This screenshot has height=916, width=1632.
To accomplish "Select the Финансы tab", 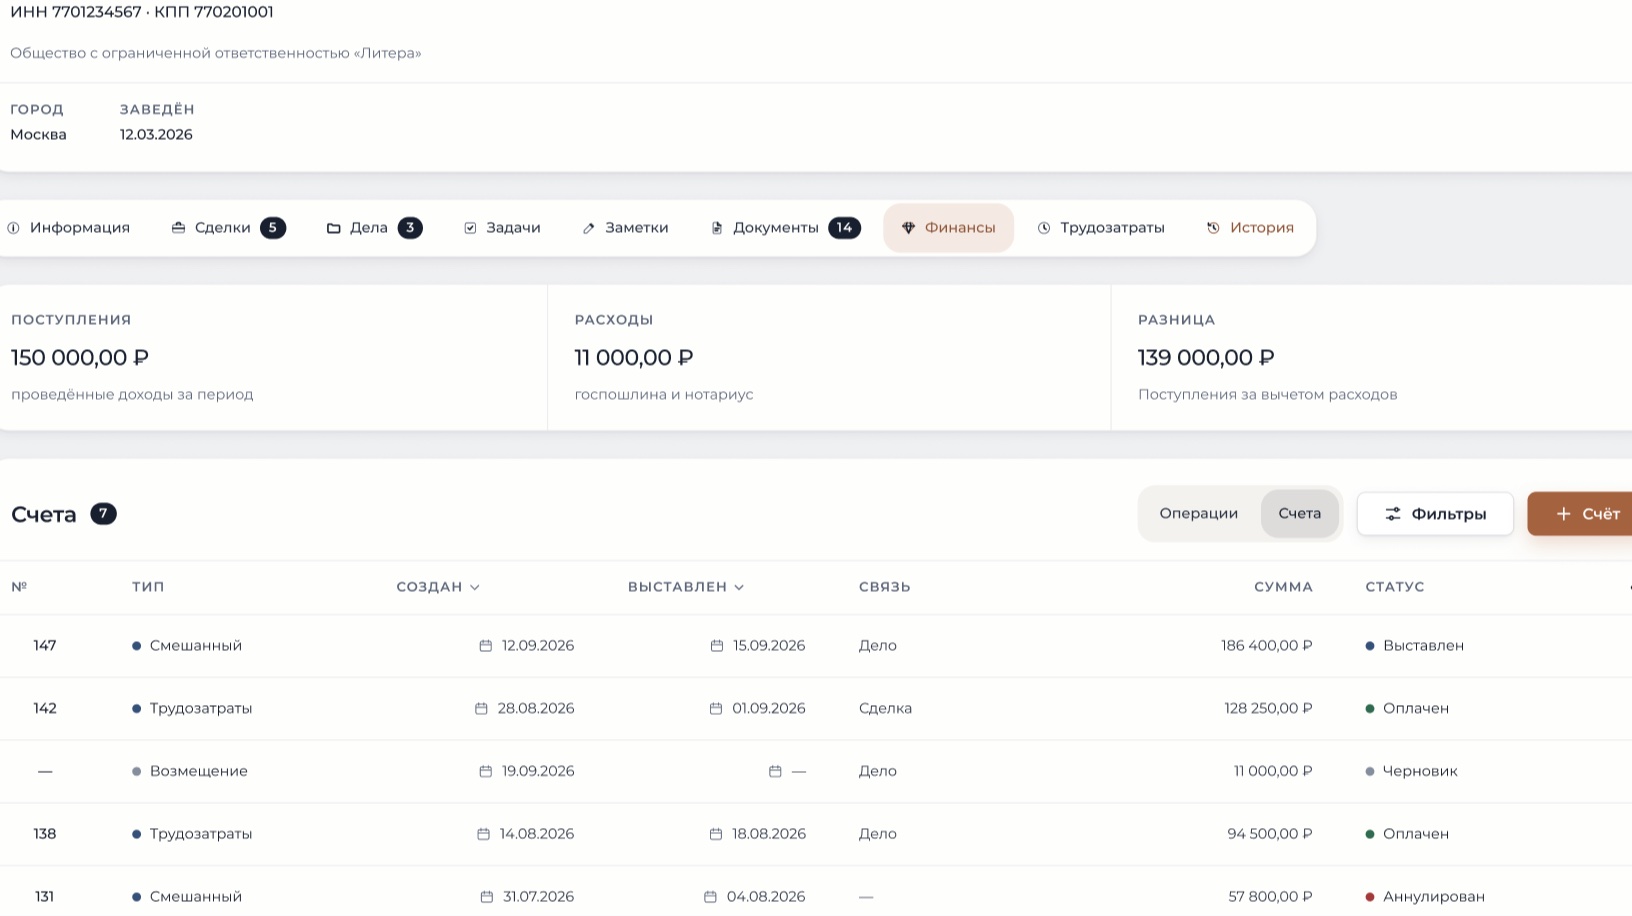I will 948,228.
